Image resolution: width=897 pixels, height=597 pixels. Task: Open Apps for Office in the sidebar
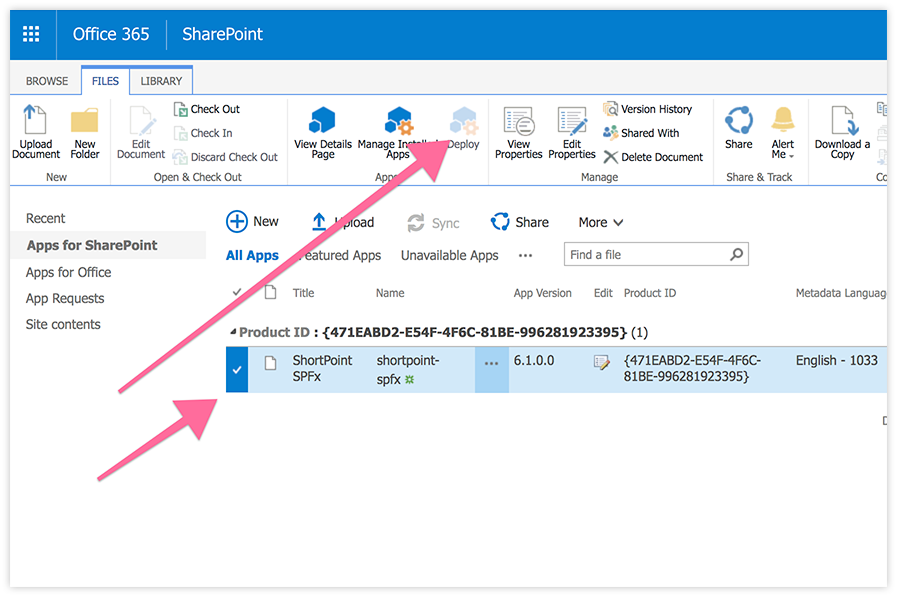pos(68,272)
